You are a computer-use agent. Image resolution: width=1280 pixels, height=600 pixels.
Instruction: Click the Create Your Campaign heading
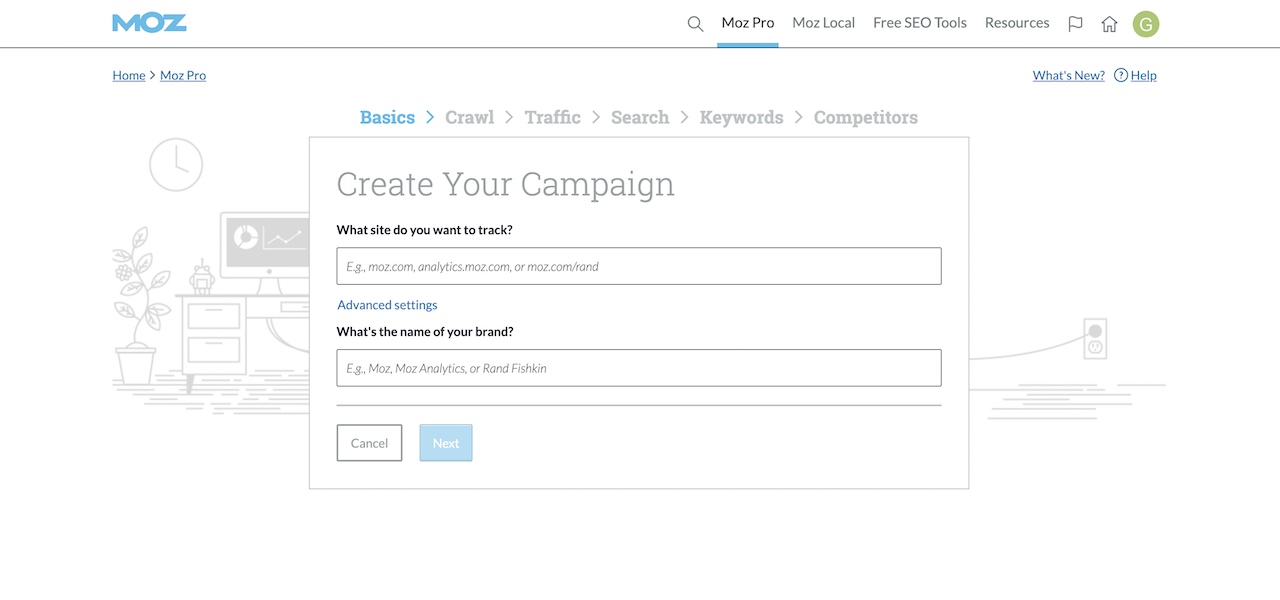[506, 184]
